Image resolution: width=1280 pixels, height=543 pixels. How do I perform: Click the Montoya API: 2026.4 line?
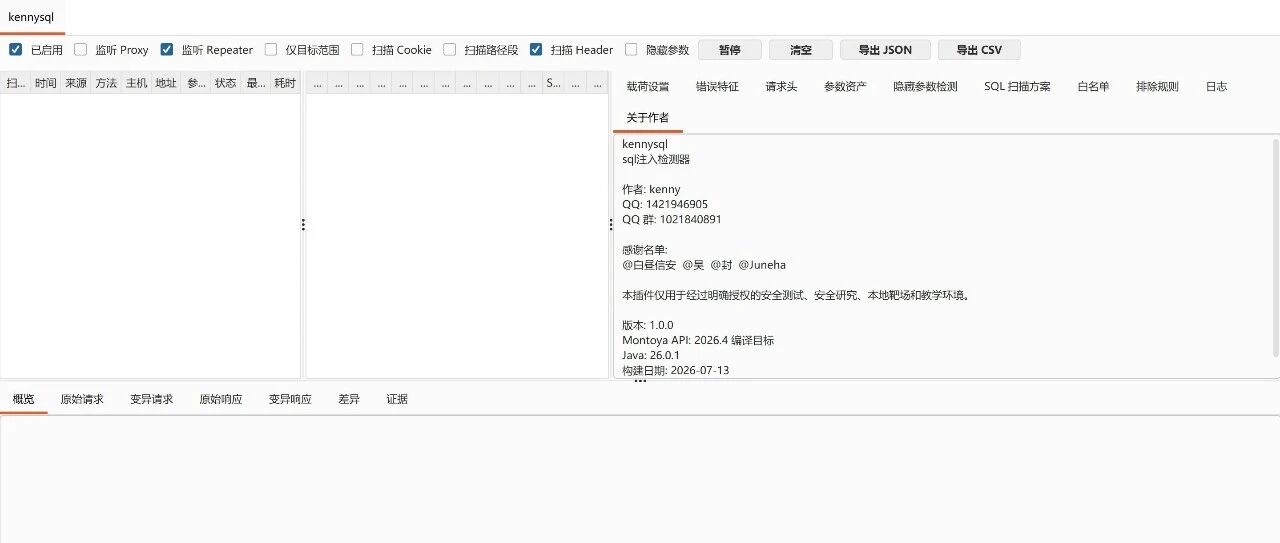(x=698, y=340)
